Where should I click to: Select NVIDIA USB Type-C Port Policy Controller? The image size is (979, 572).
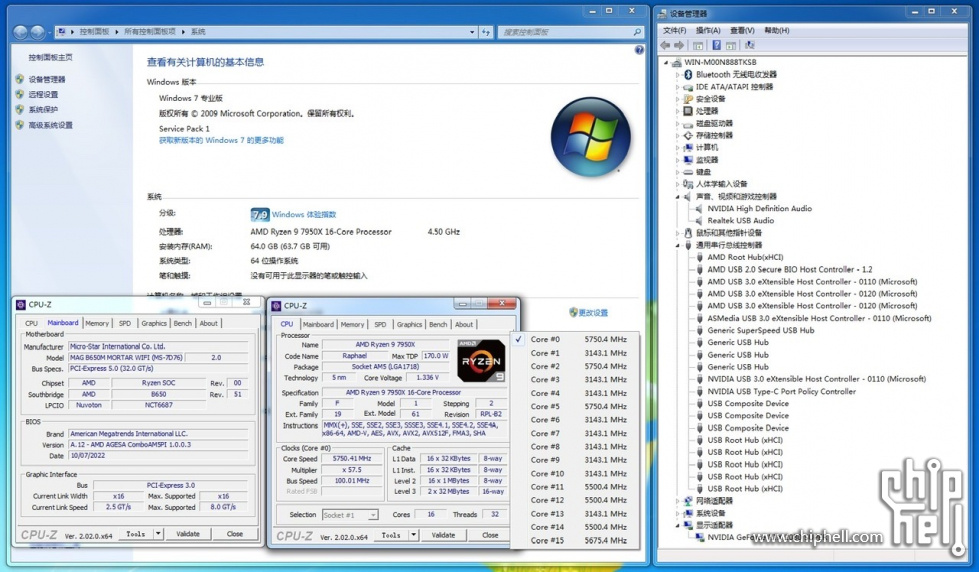point(781,392)
